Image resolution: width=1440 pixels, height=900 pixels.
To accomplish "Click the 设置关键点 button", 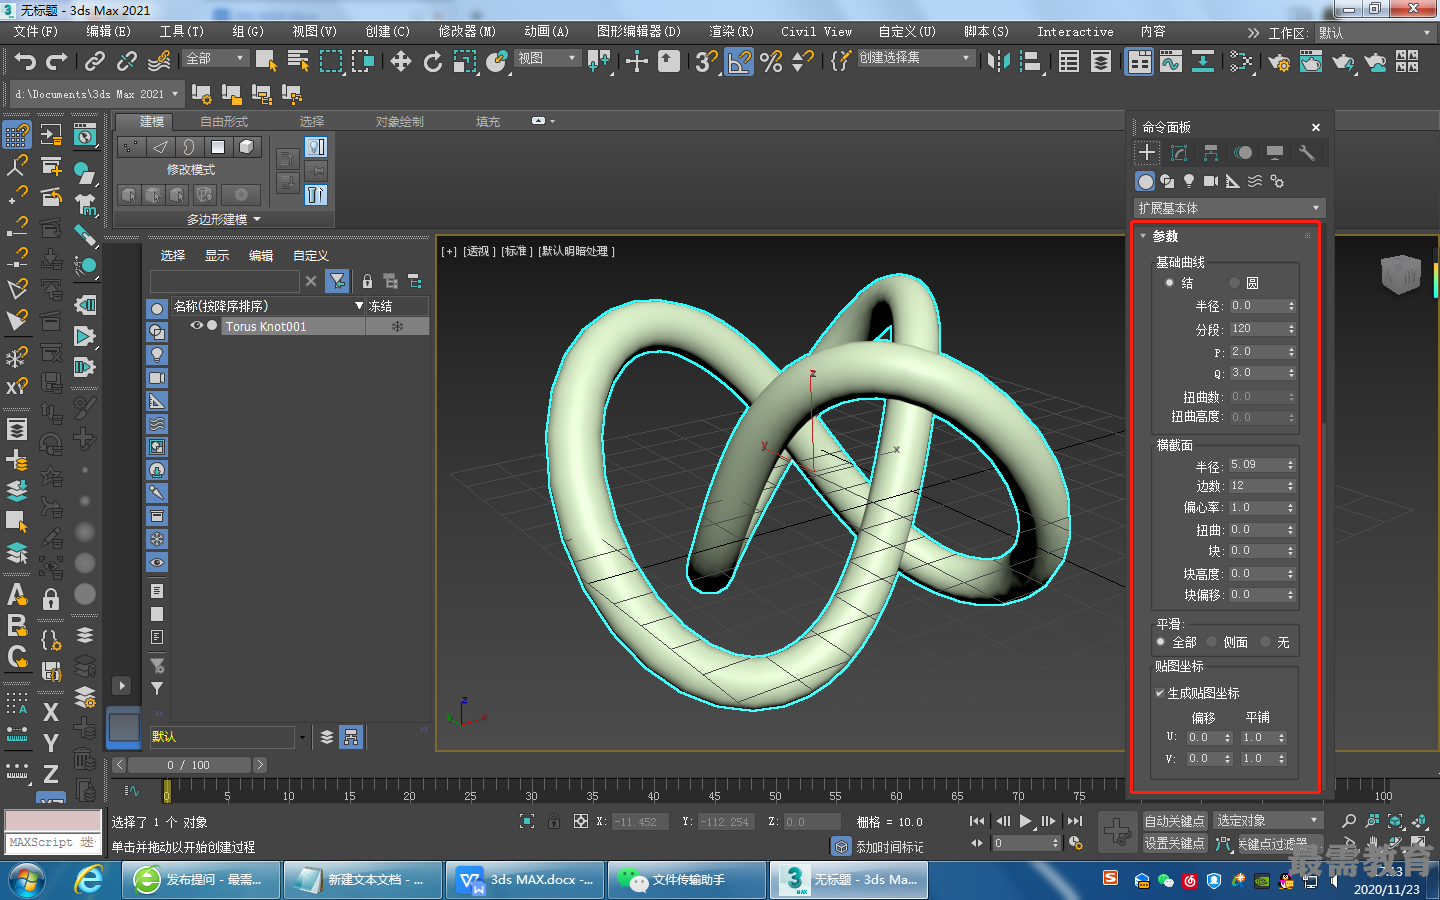I will point(1175,844).
